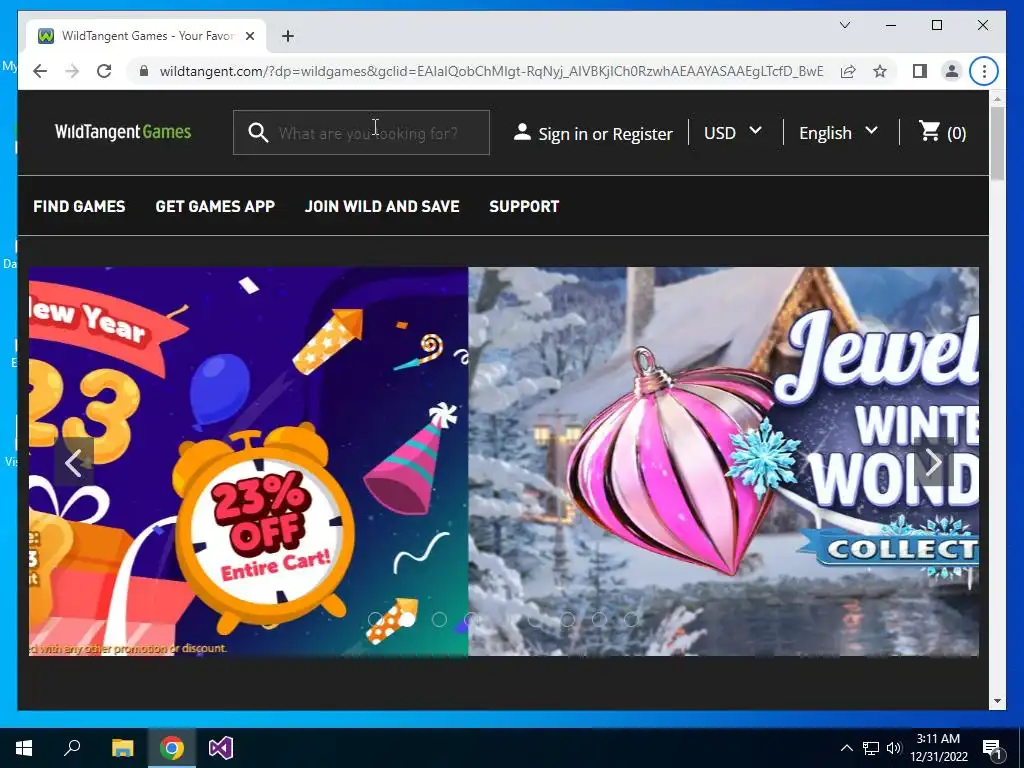Show the next carousel slide
The height and width of the screenshot is (768, 1024).
(933, 462)
